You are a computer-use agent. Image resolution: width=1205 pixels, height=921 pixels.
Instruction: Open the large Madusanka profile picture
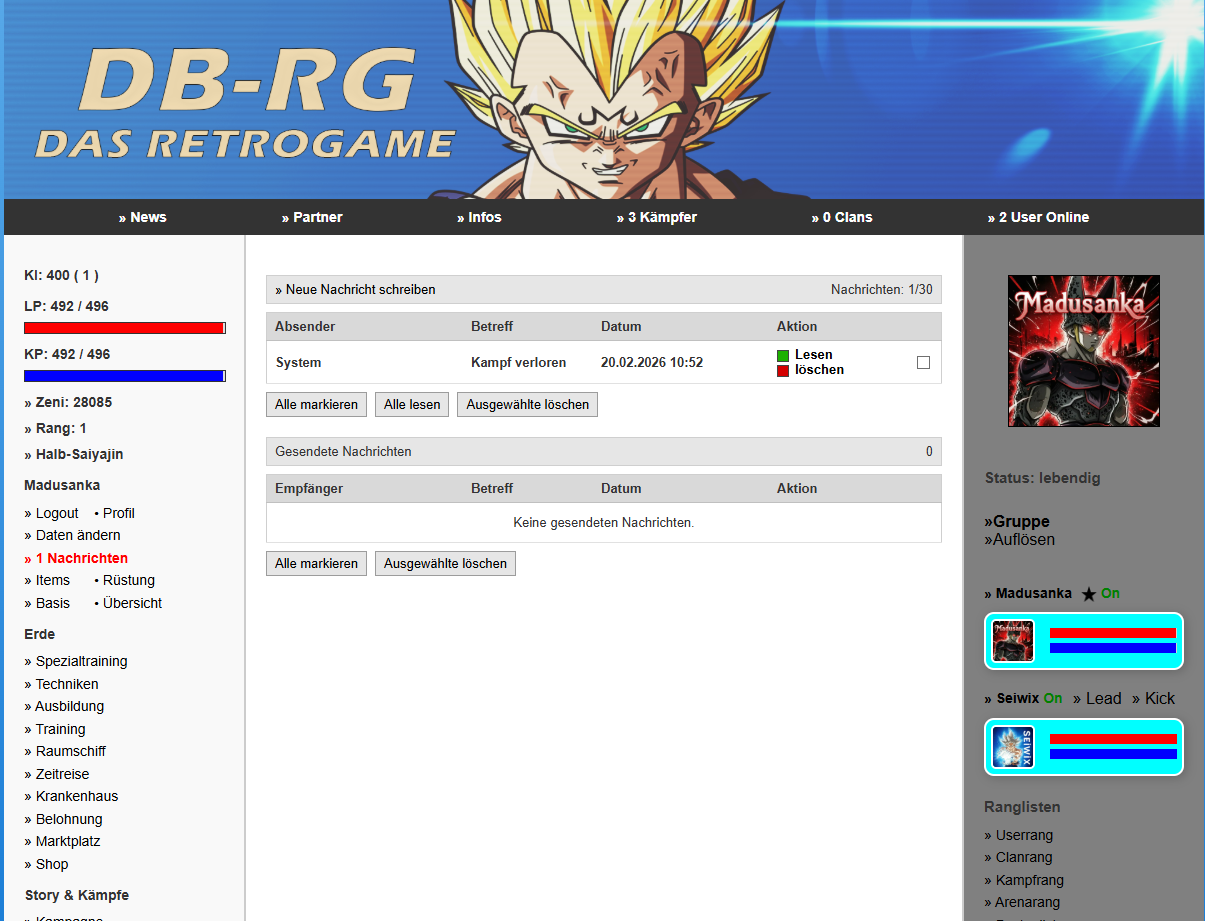click(x=1084, y=351)
